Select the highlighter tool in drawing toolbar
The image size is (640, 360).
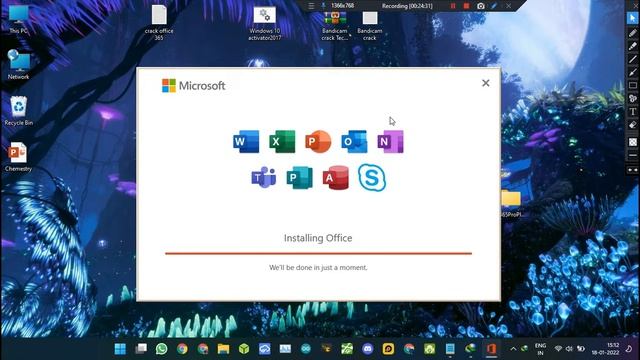point(633,46)
